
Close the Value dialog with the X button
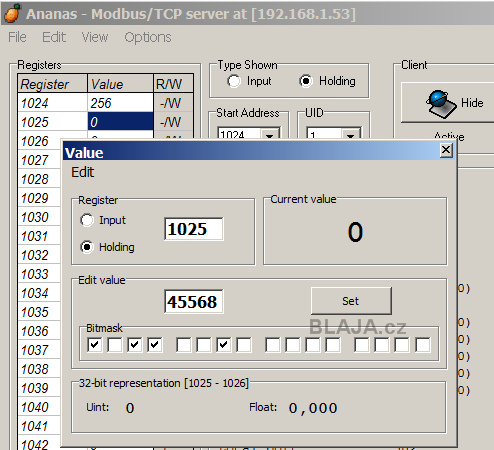[x=446, y=150]
